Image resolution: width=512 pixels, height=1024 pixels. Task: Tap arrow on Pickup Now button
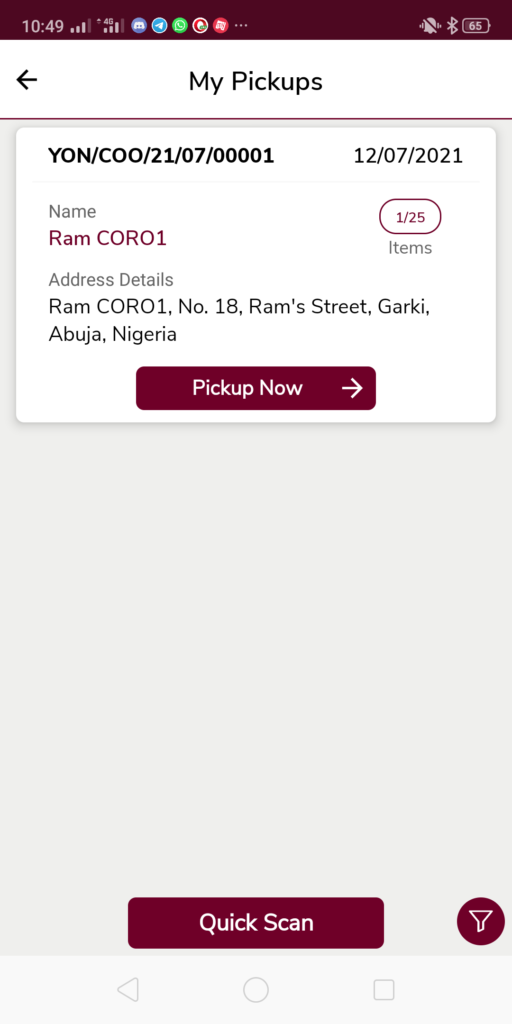(352, 389)
